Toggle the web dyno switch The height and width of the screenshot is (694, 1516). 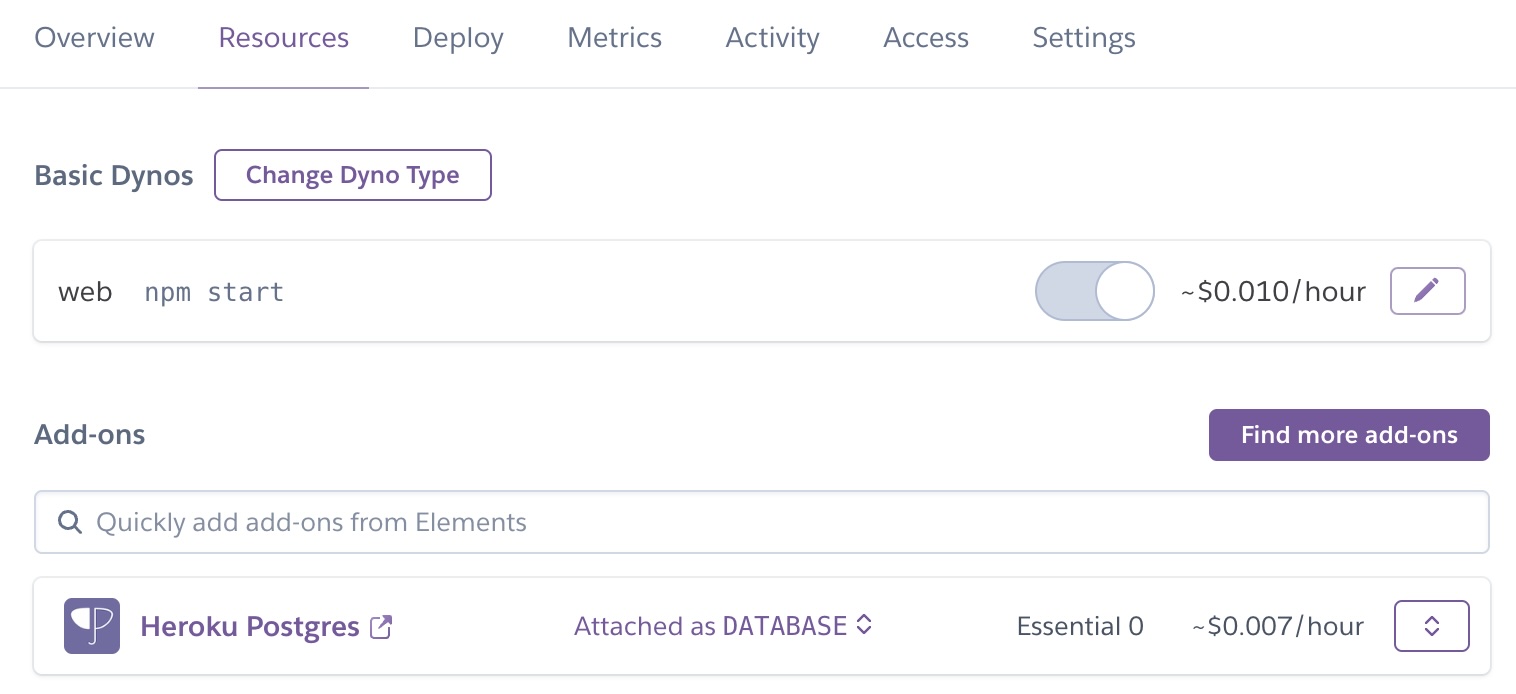(1094, 291)
